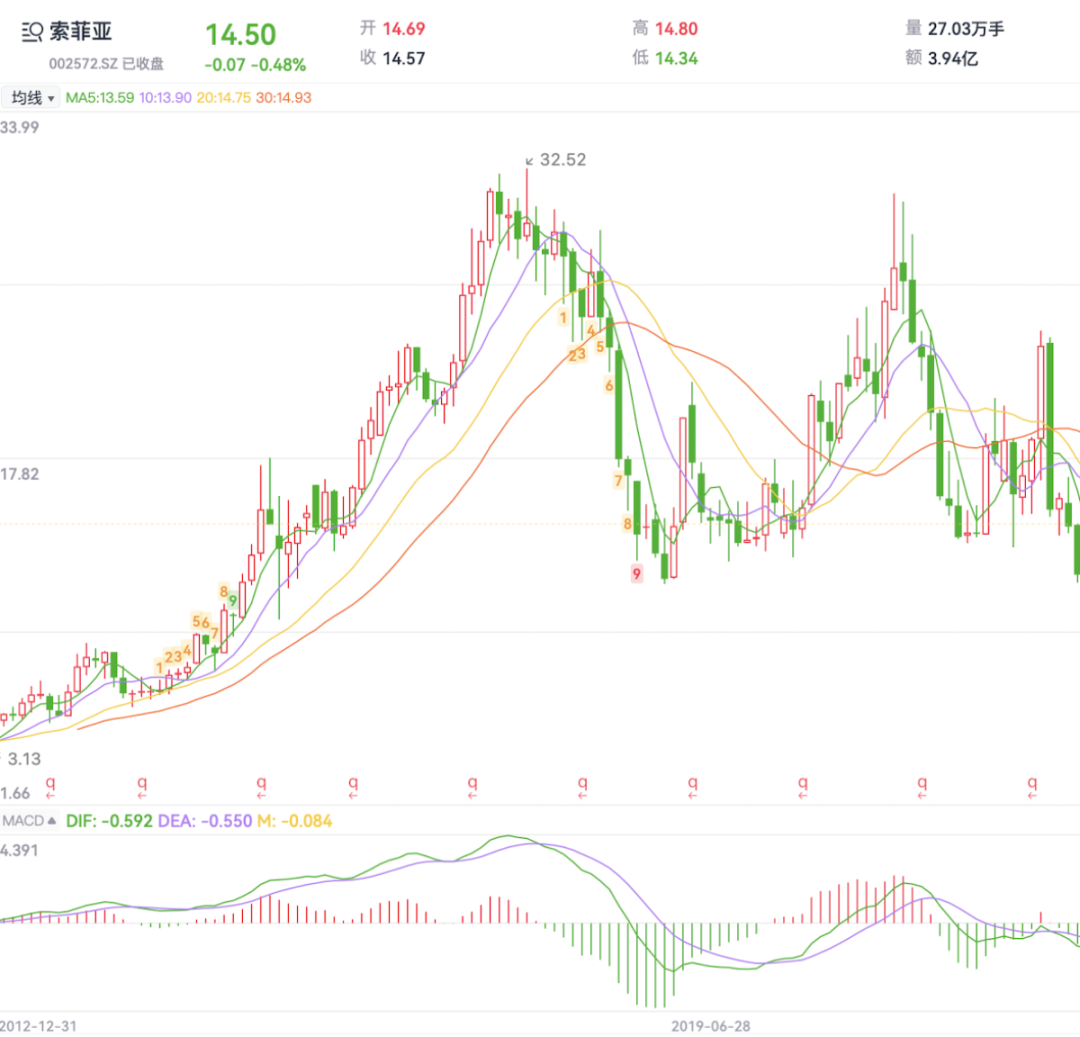Screen dimensions: 1080x1037
Task: Click the 2012-12-31 date axis label
Action: (38, 1027)
